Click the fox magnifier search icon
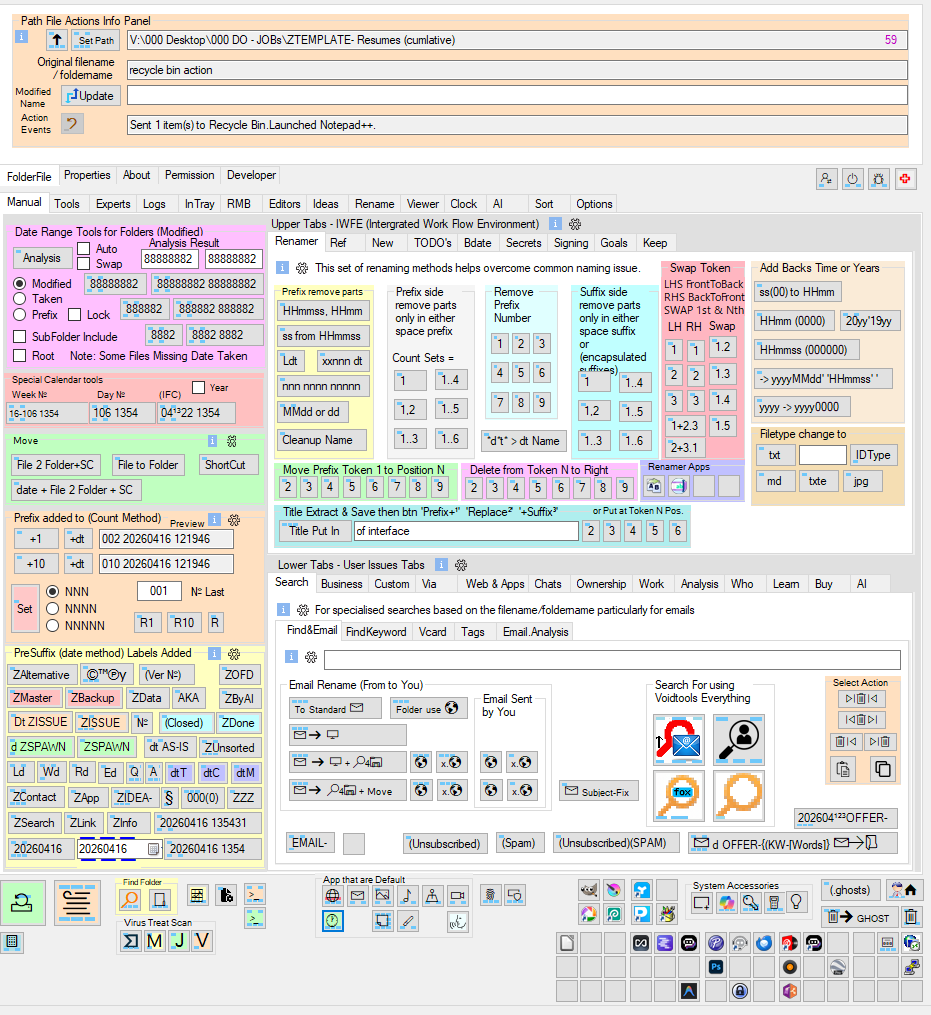Viewport: 931px width, 1015px height. (679, 796)
